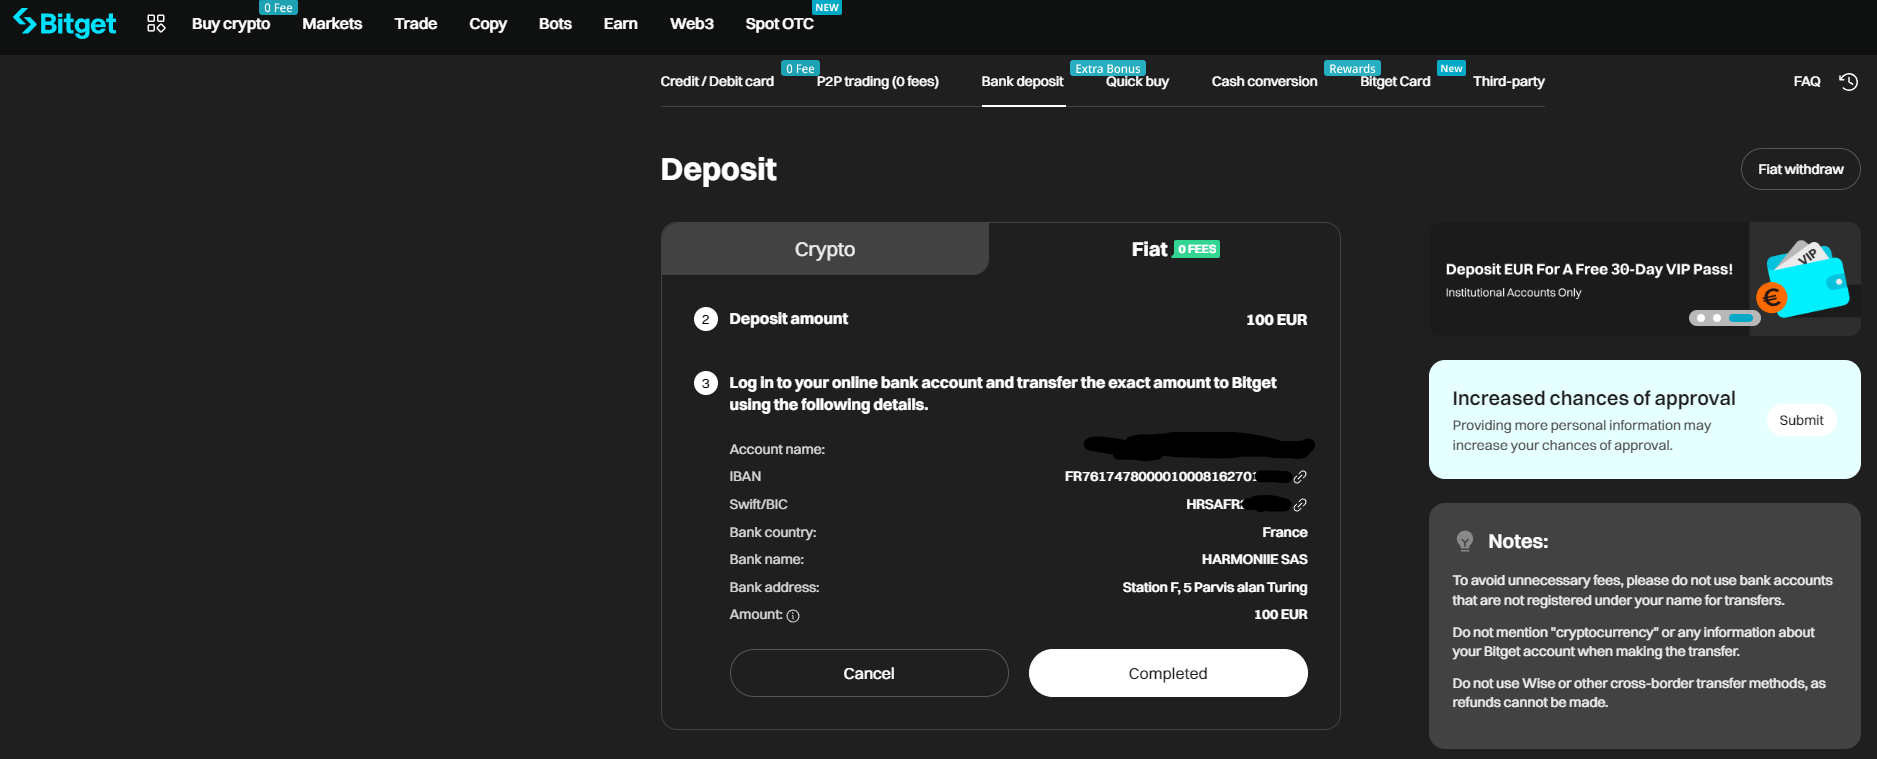Select the active banner carousel indicator
The image size is (1877, 759).
point(1742,318)
